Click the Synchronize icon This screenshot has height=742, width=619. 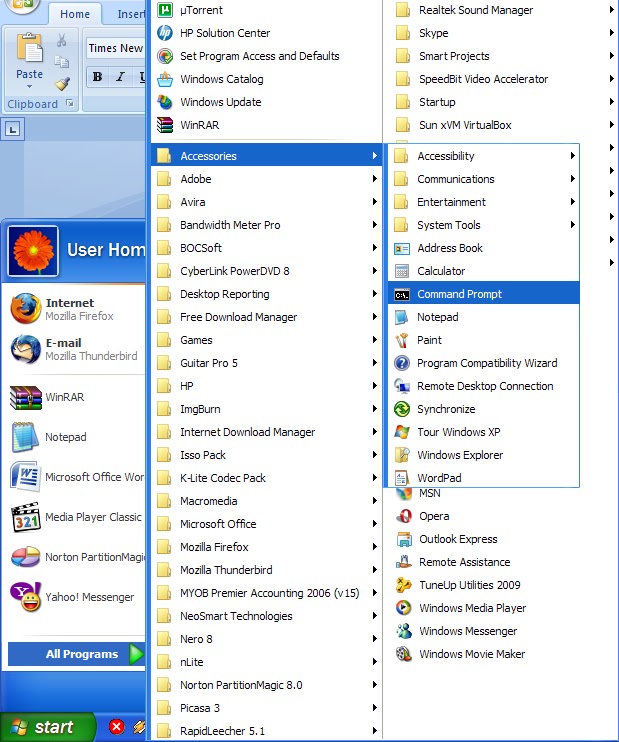tap(402, 409)
